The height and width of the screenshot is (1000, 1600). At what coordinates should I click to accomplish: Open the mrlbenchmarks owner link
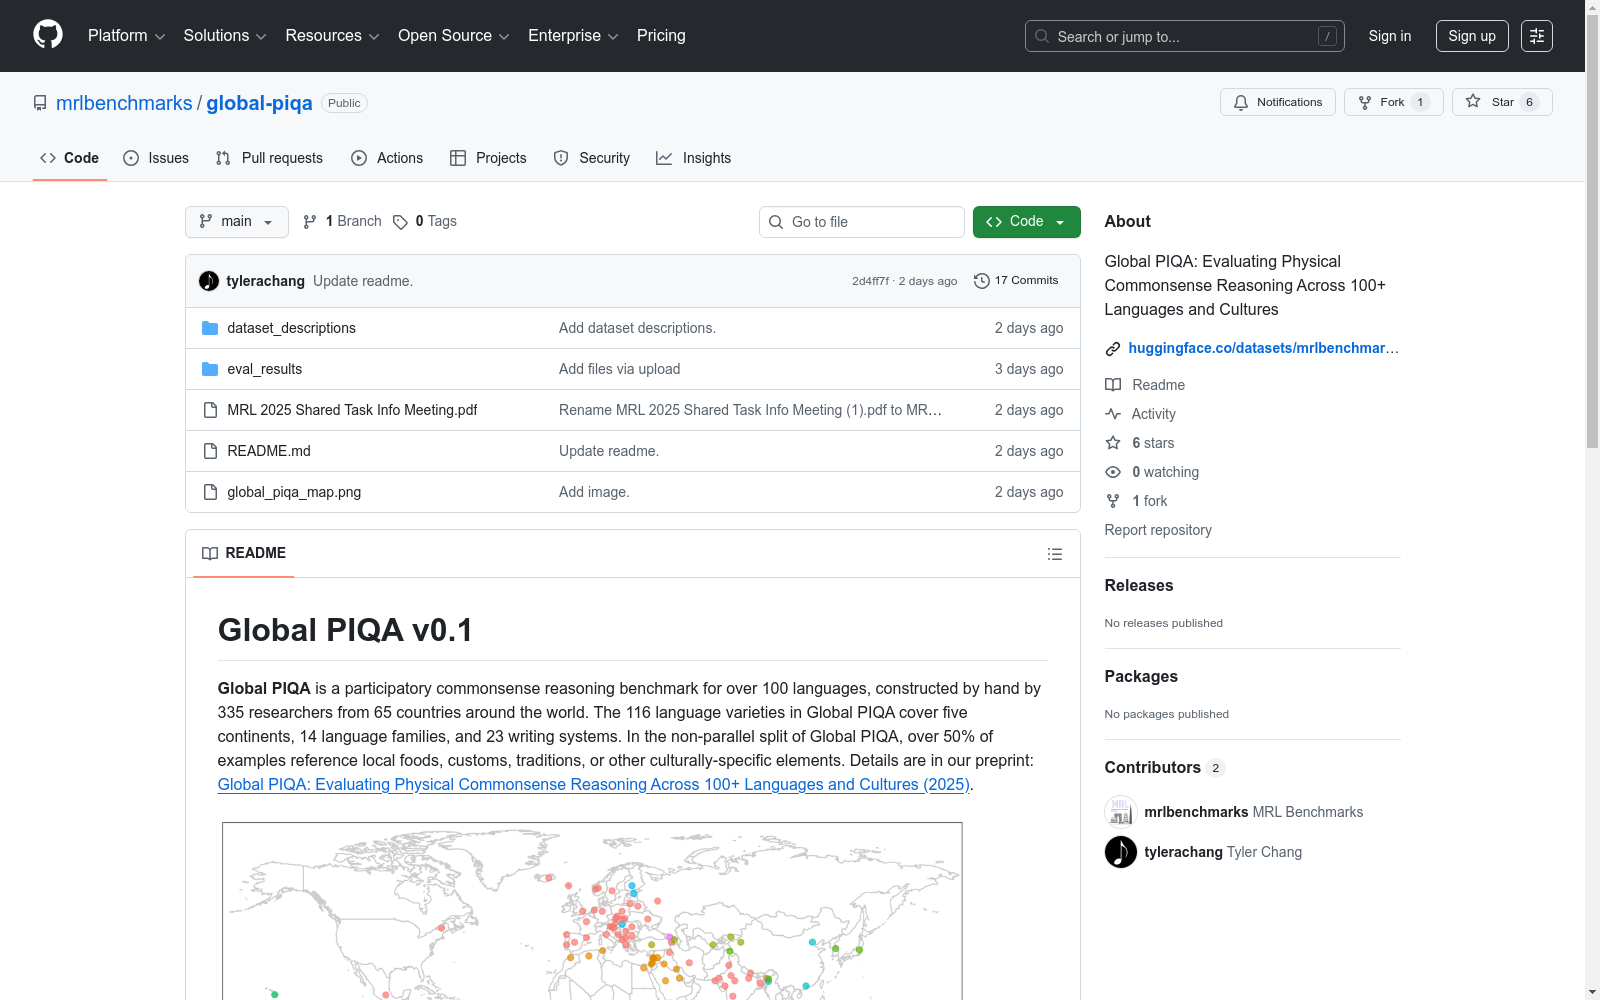tap(124, 103)
